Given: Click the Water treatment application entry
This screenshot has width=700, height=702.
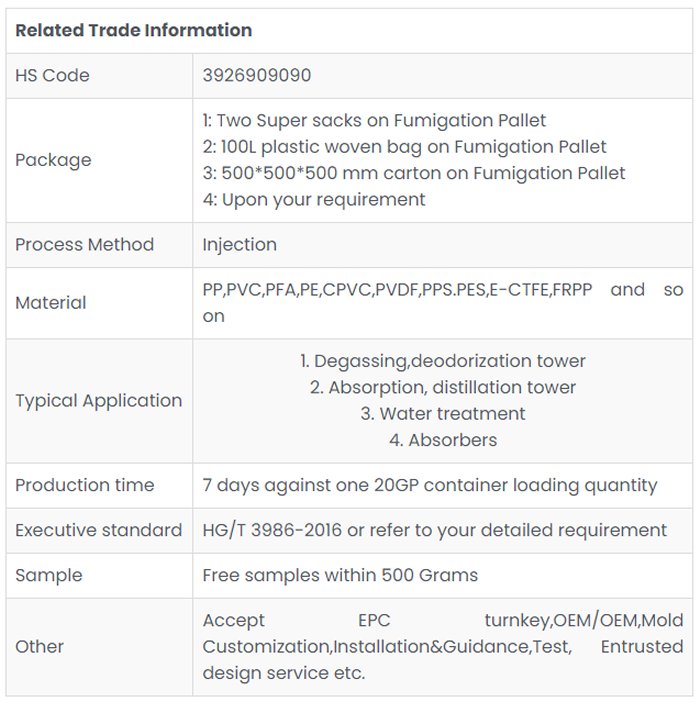Looking at the screenshot, I should (x=443, y=413).
